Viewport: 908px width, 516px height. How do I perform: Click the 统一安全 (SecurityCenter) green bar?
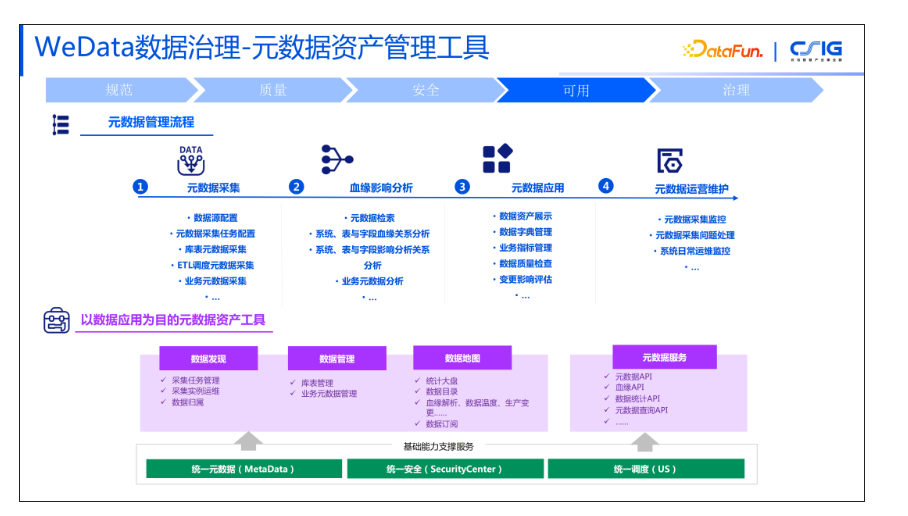(x=445, y=469)
